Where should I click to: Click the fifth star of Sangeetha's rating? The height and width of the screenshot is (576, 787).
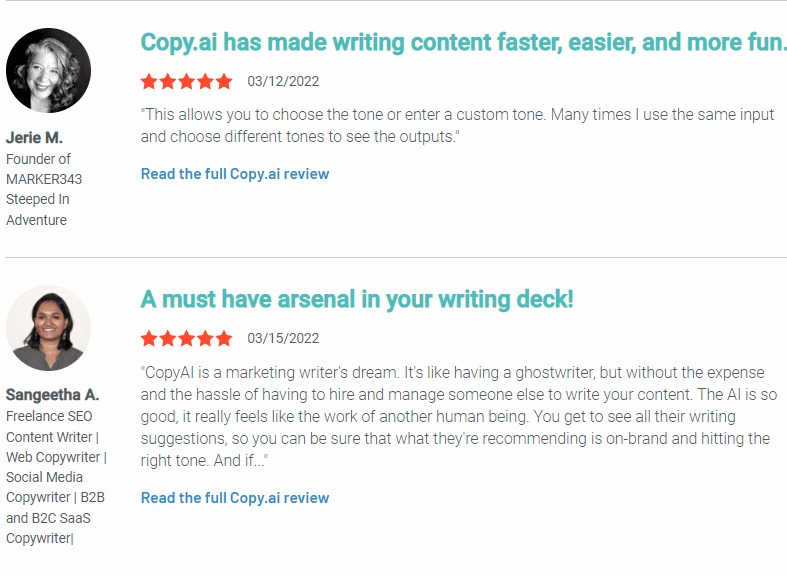tap(224, 339)
